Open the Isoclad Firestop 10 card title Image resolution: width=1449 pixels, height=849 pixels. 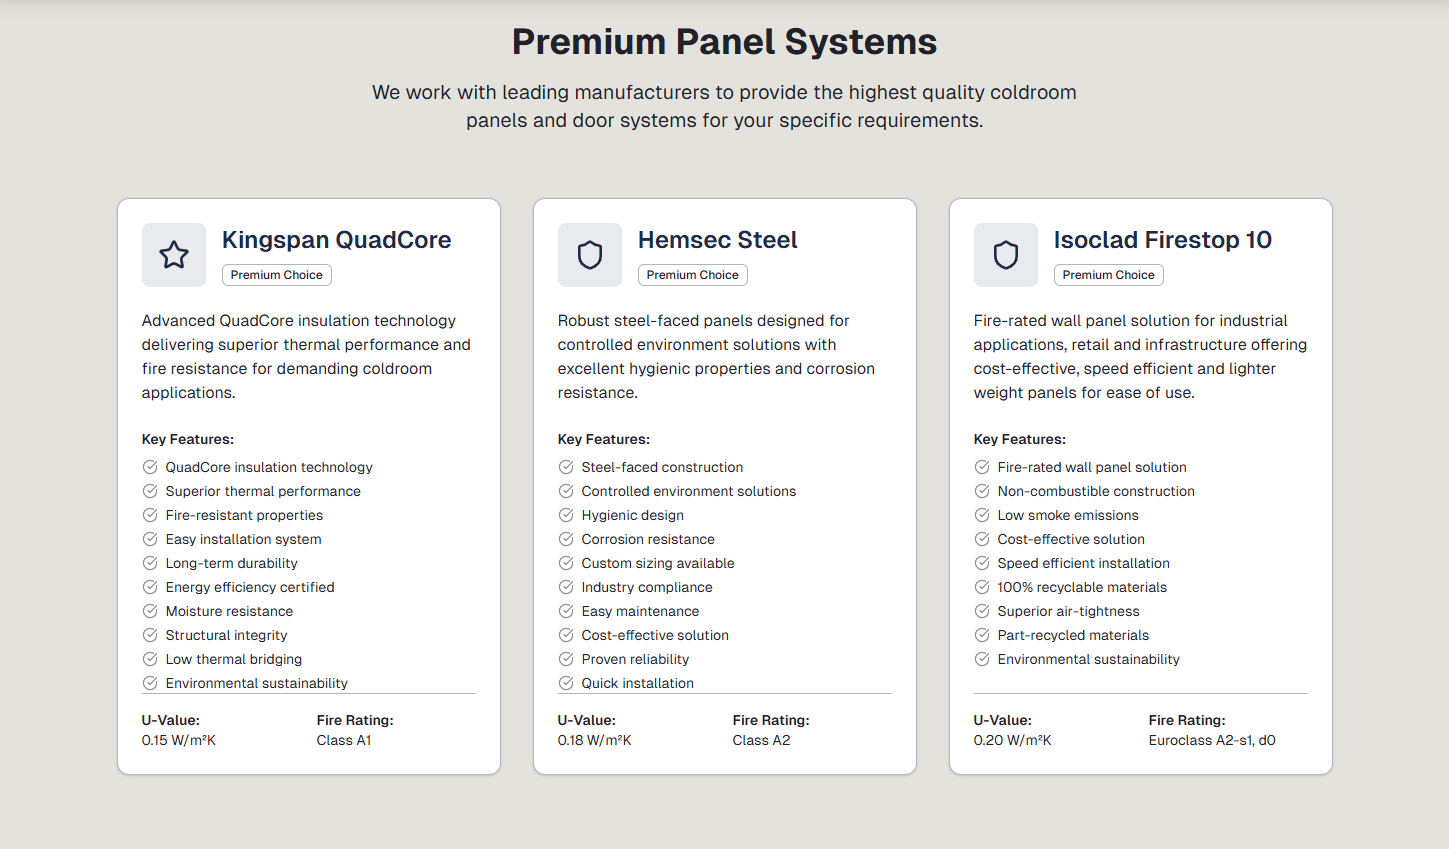pyautogui.click(x=1162, y=240)
